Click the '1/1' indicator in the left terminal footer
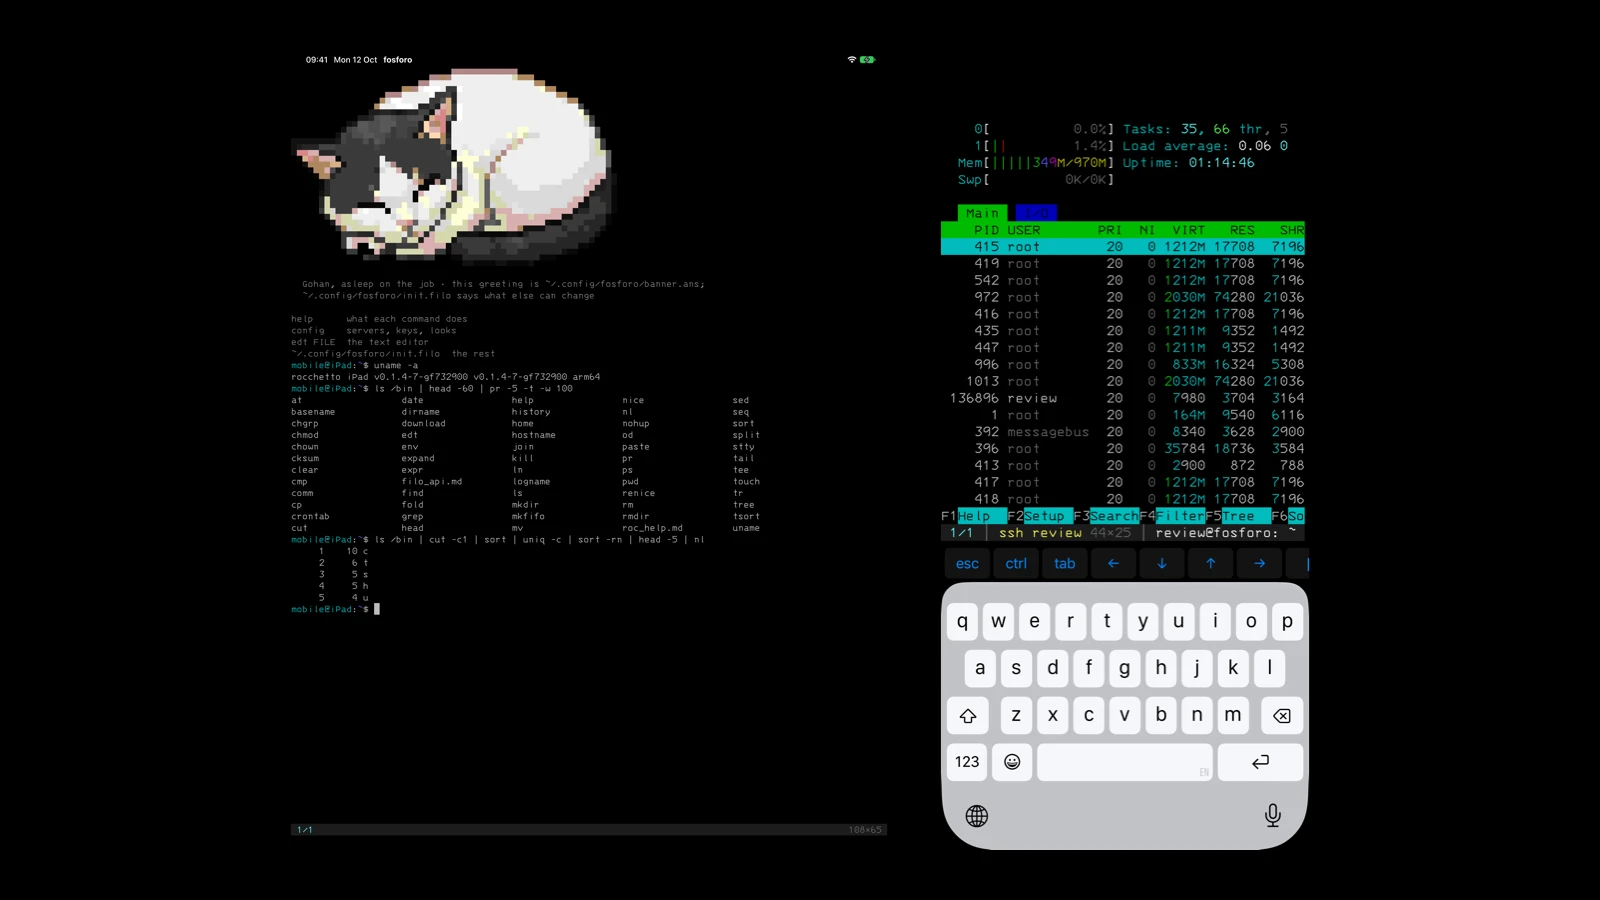 point(305,830)
